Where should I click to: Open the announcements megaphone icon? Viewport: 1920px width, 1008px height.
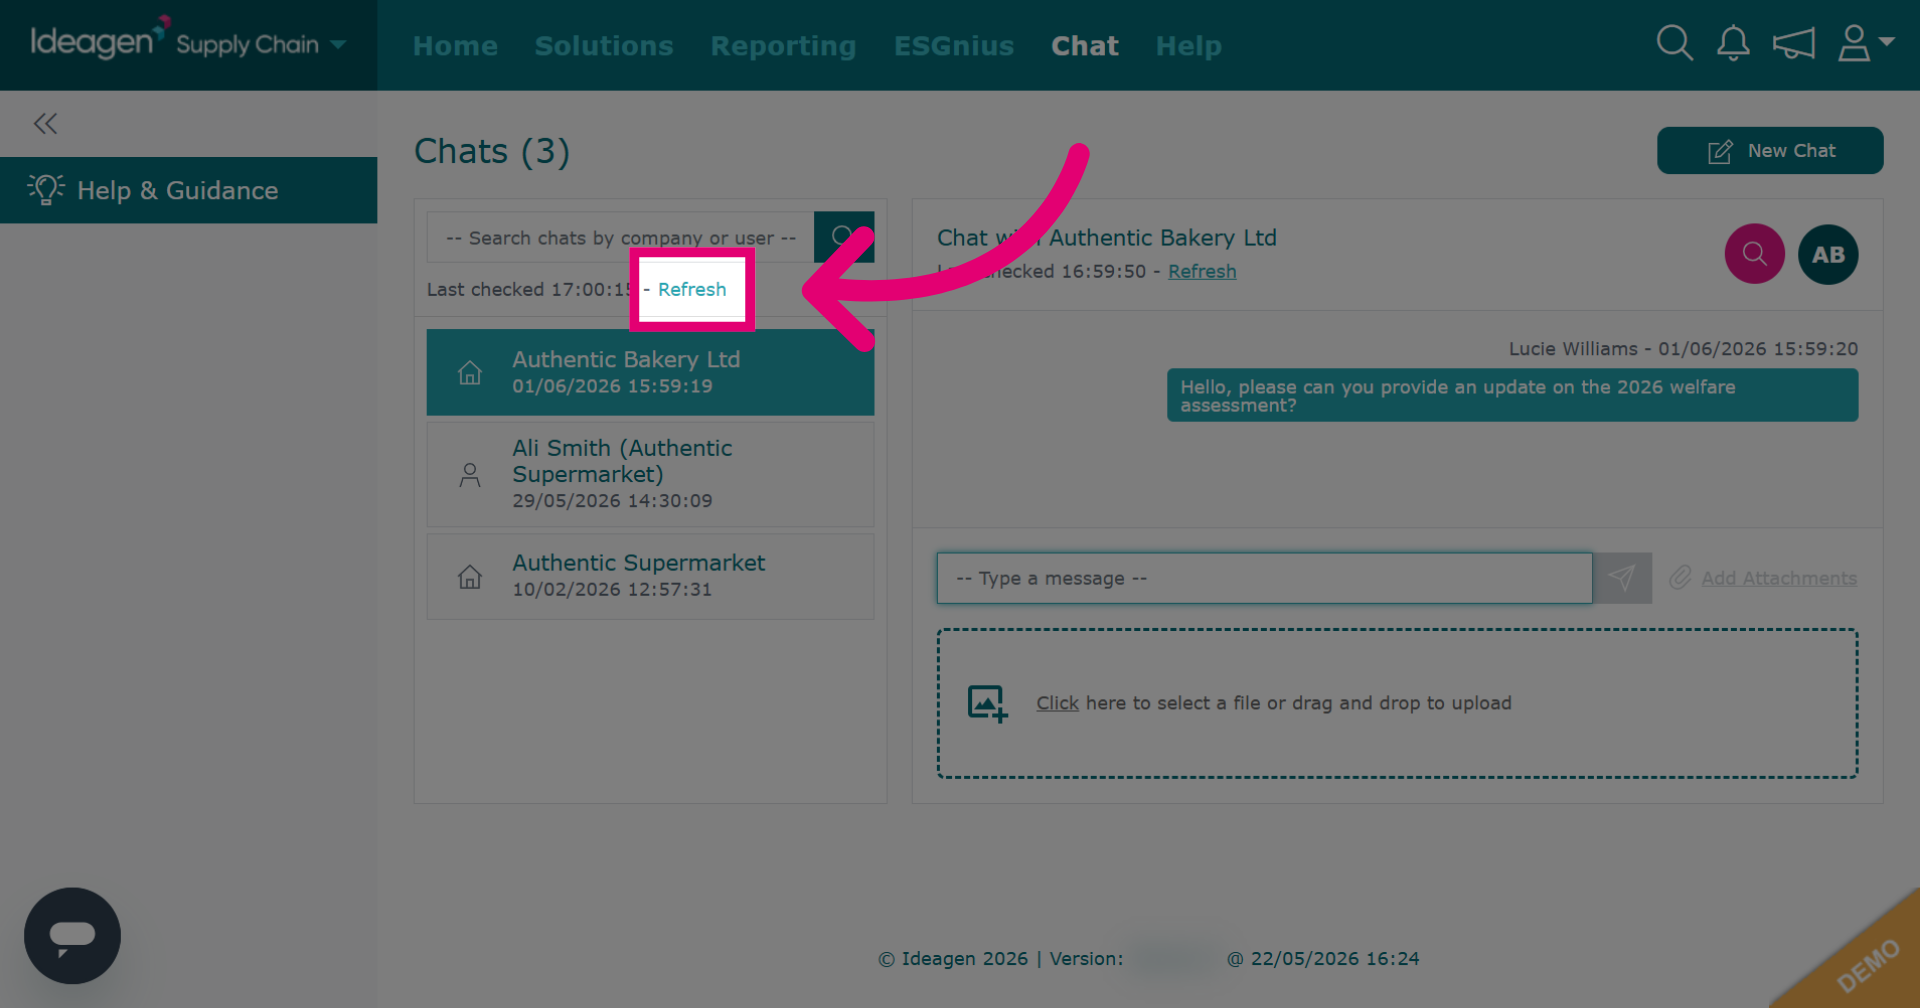1793,44
